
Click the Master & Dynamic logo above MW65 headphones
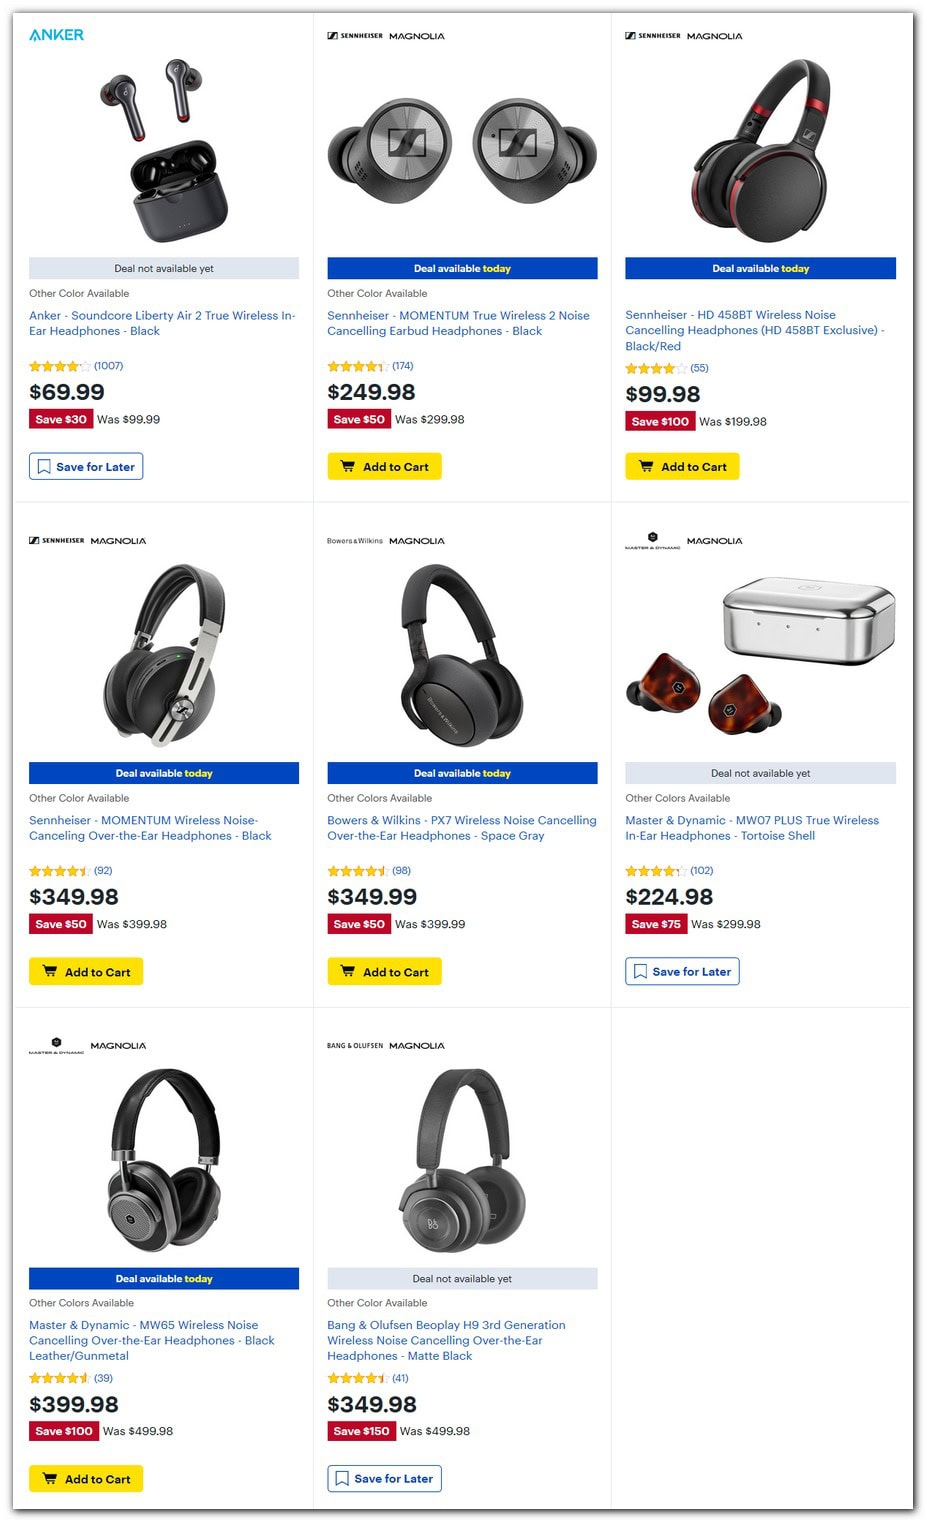[x=56, y=1045]
